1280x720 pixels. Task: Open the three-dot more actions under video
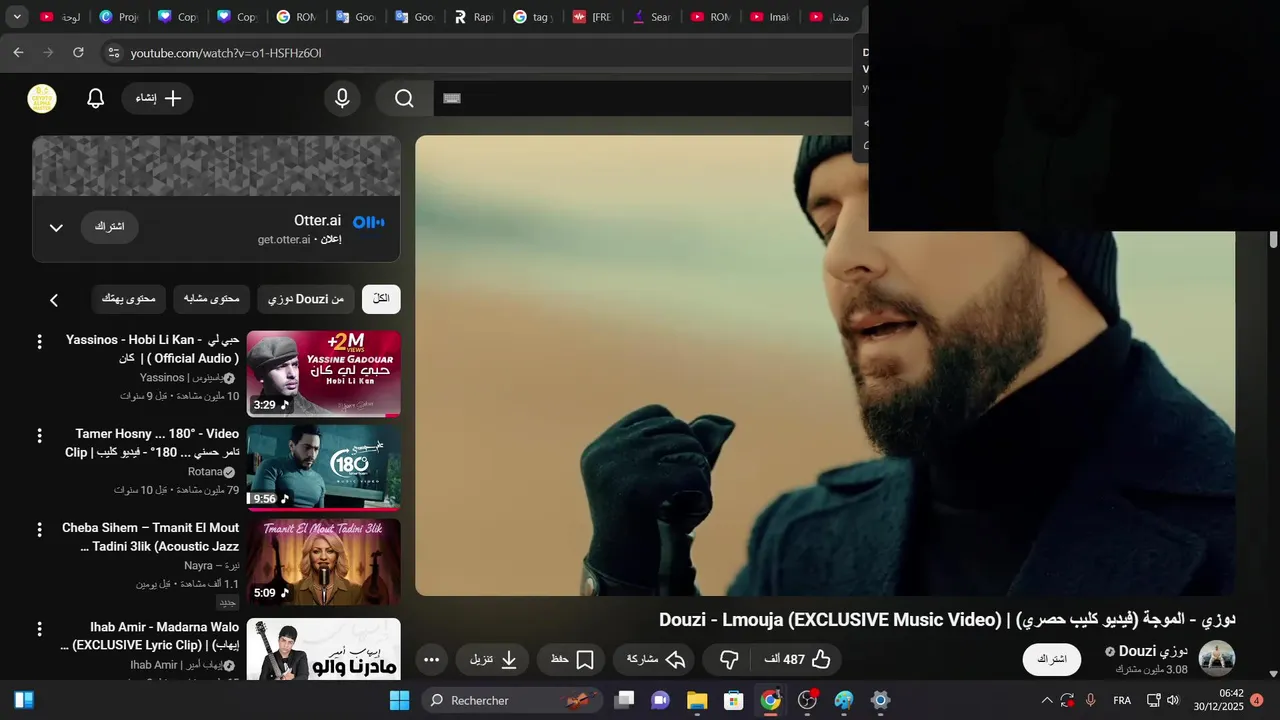431,659
